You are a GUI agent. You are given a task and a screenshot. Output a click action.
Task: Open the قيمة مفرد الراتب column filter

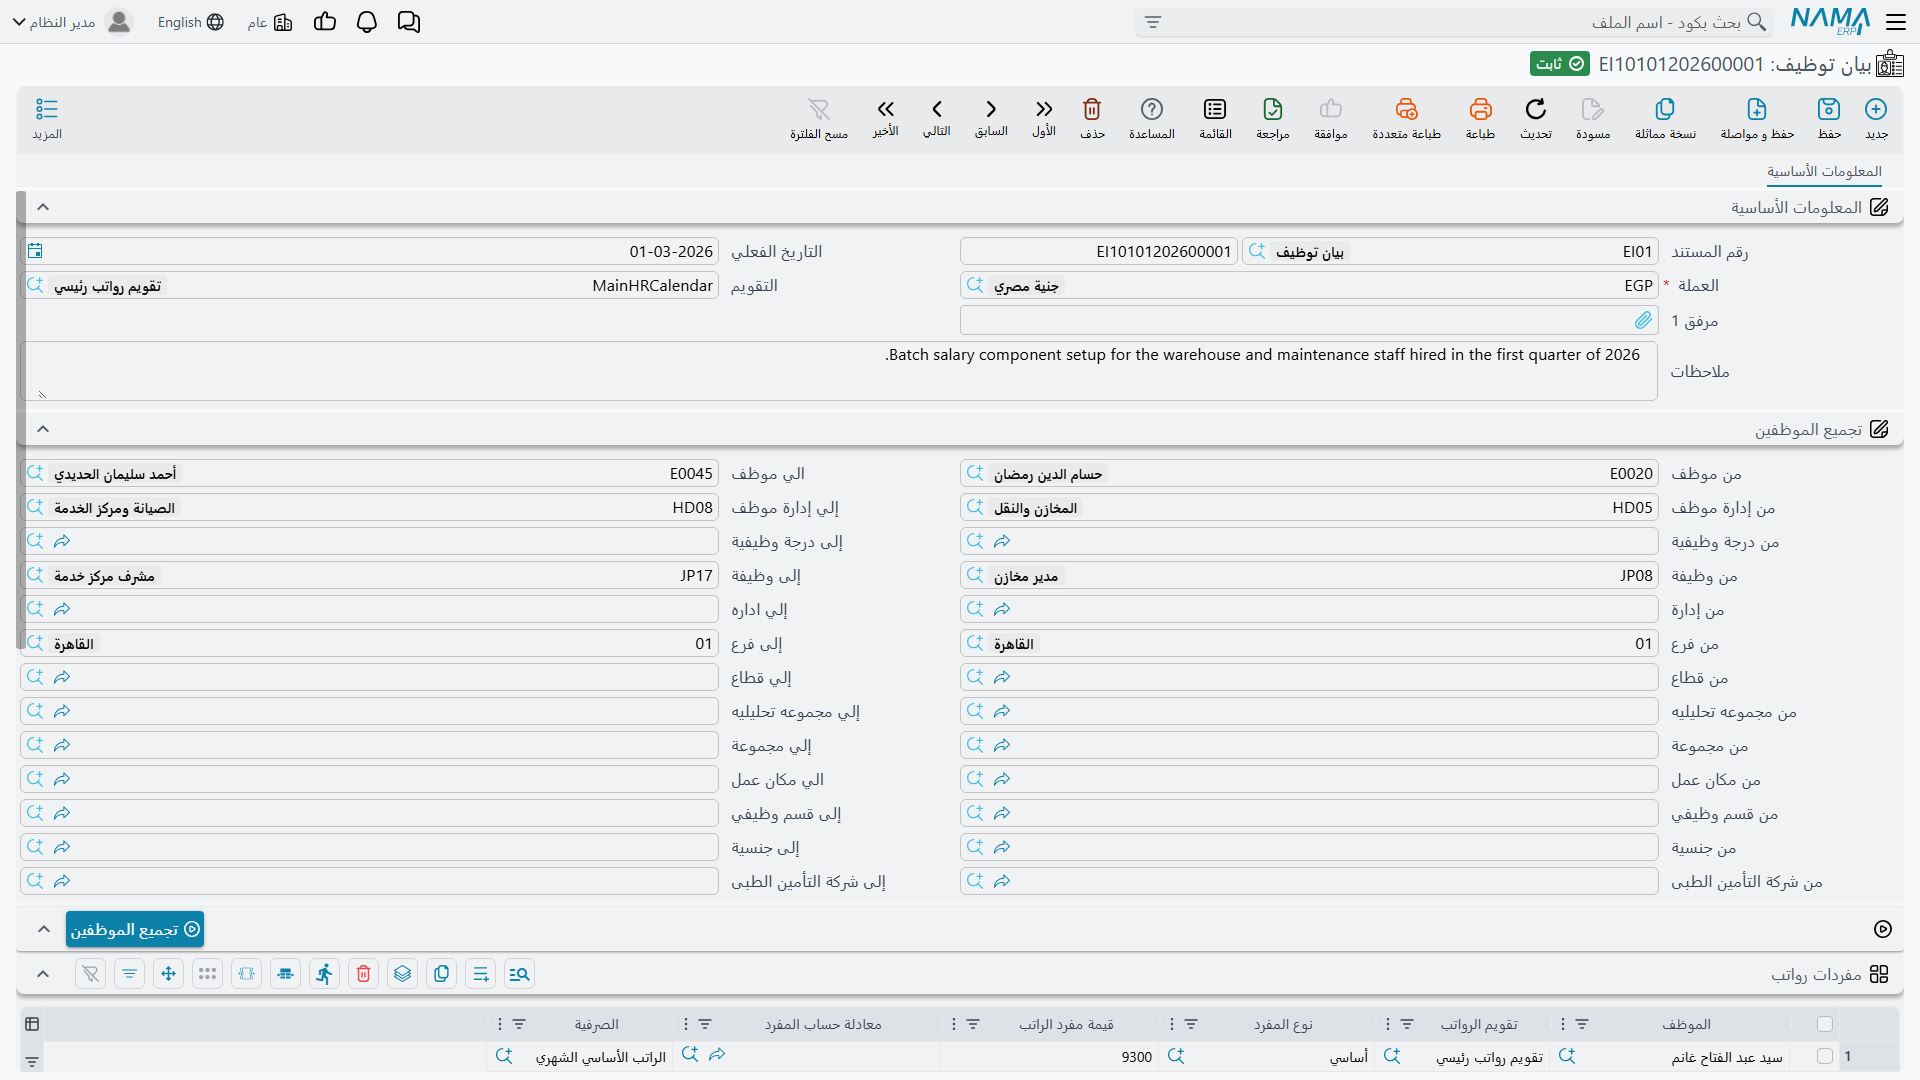pos(973,1024)
